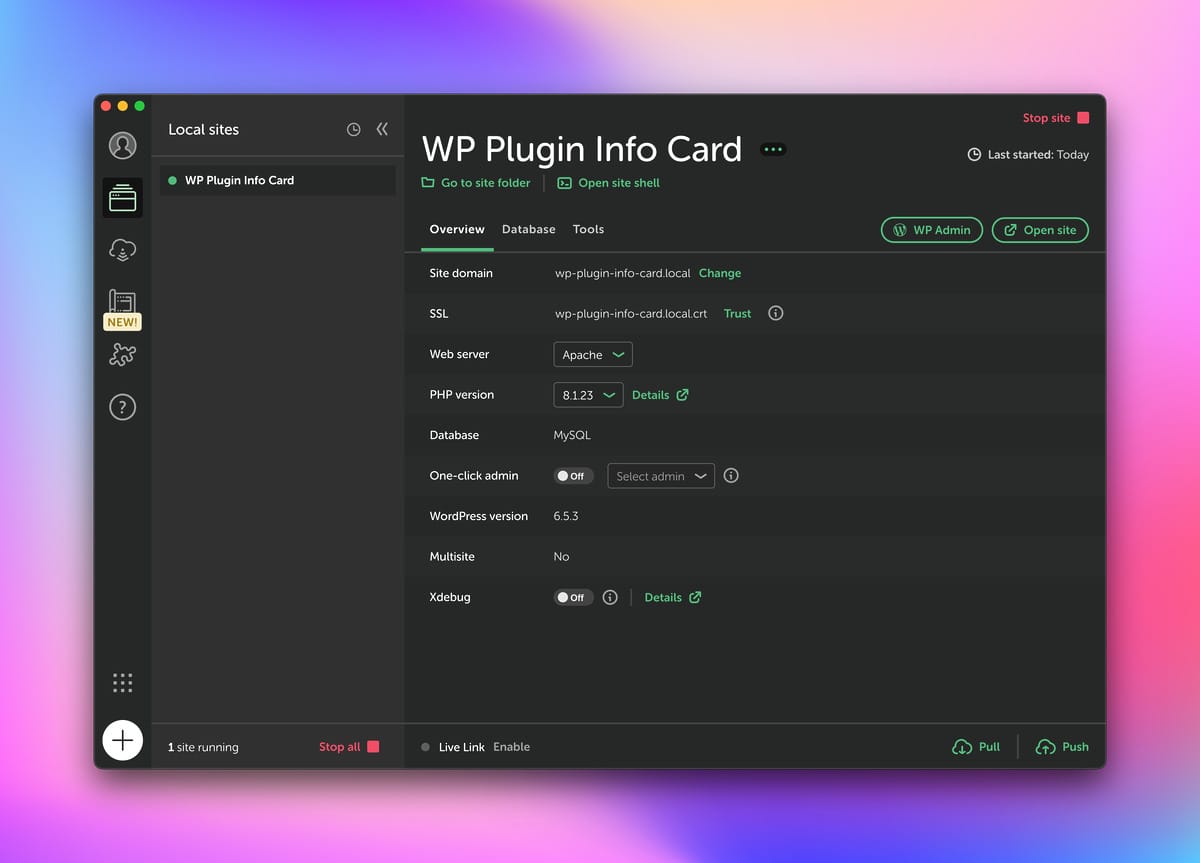Switch to the Overview tab
The width and height of the screenshot is (1200, 863).
point(457,229)
